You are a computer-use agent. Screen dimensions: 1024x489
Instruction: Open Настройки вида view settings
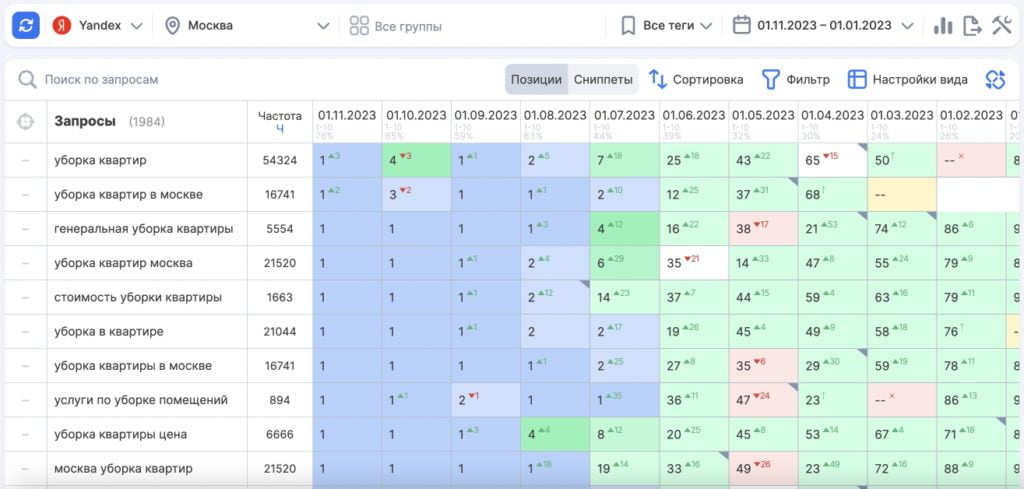(908, 79)
